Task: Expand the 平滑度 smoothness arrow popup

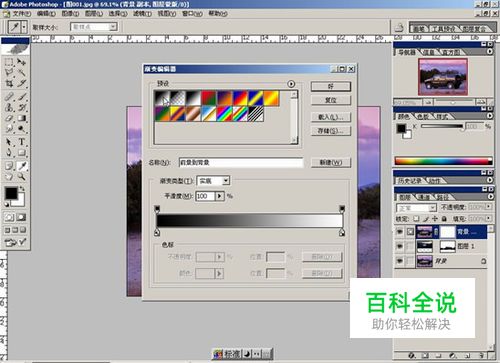Action: pos(219,196)
